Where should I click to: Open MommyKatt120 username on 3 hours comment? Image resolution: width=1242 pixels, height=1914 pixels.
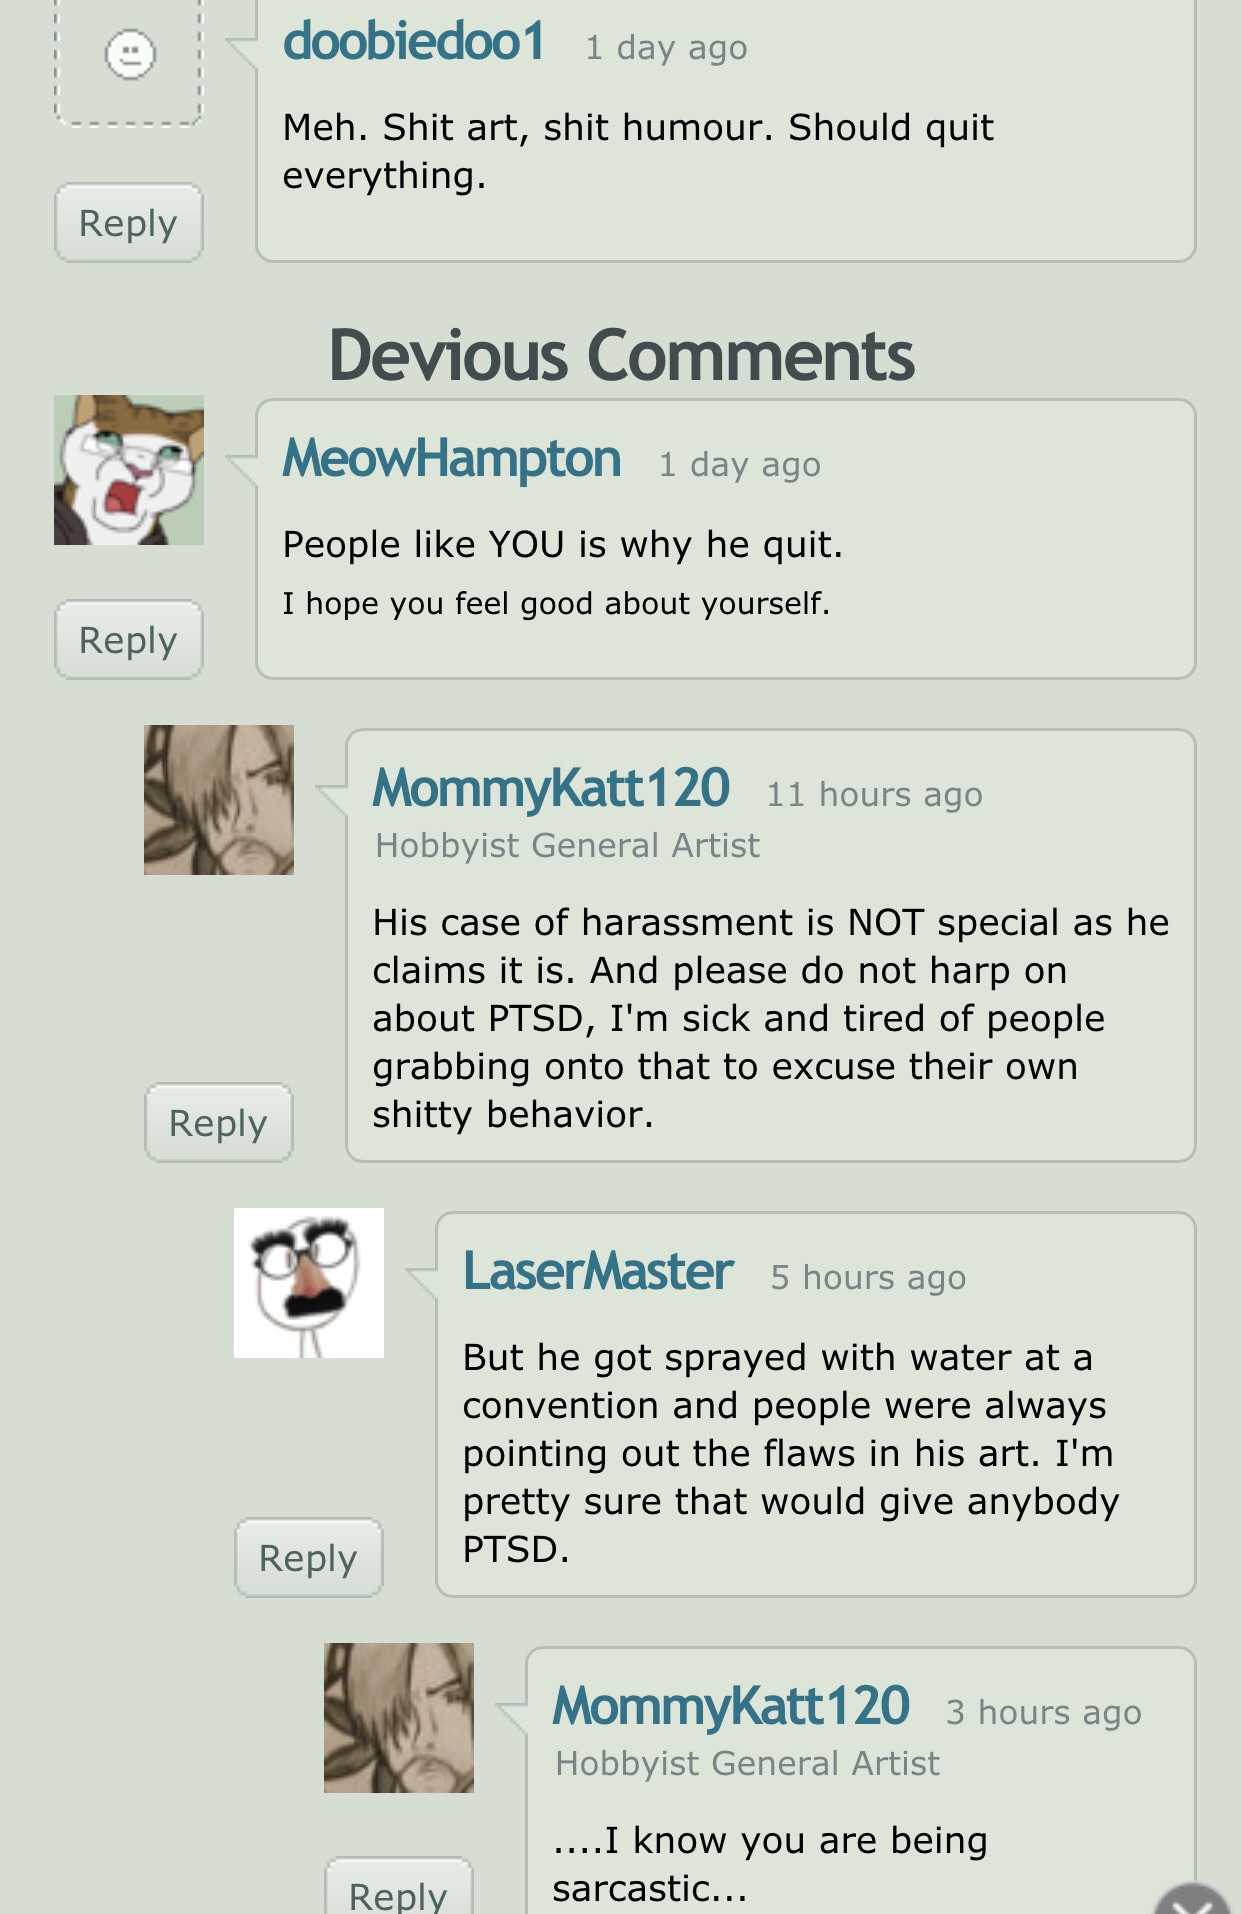[731, 1706]
